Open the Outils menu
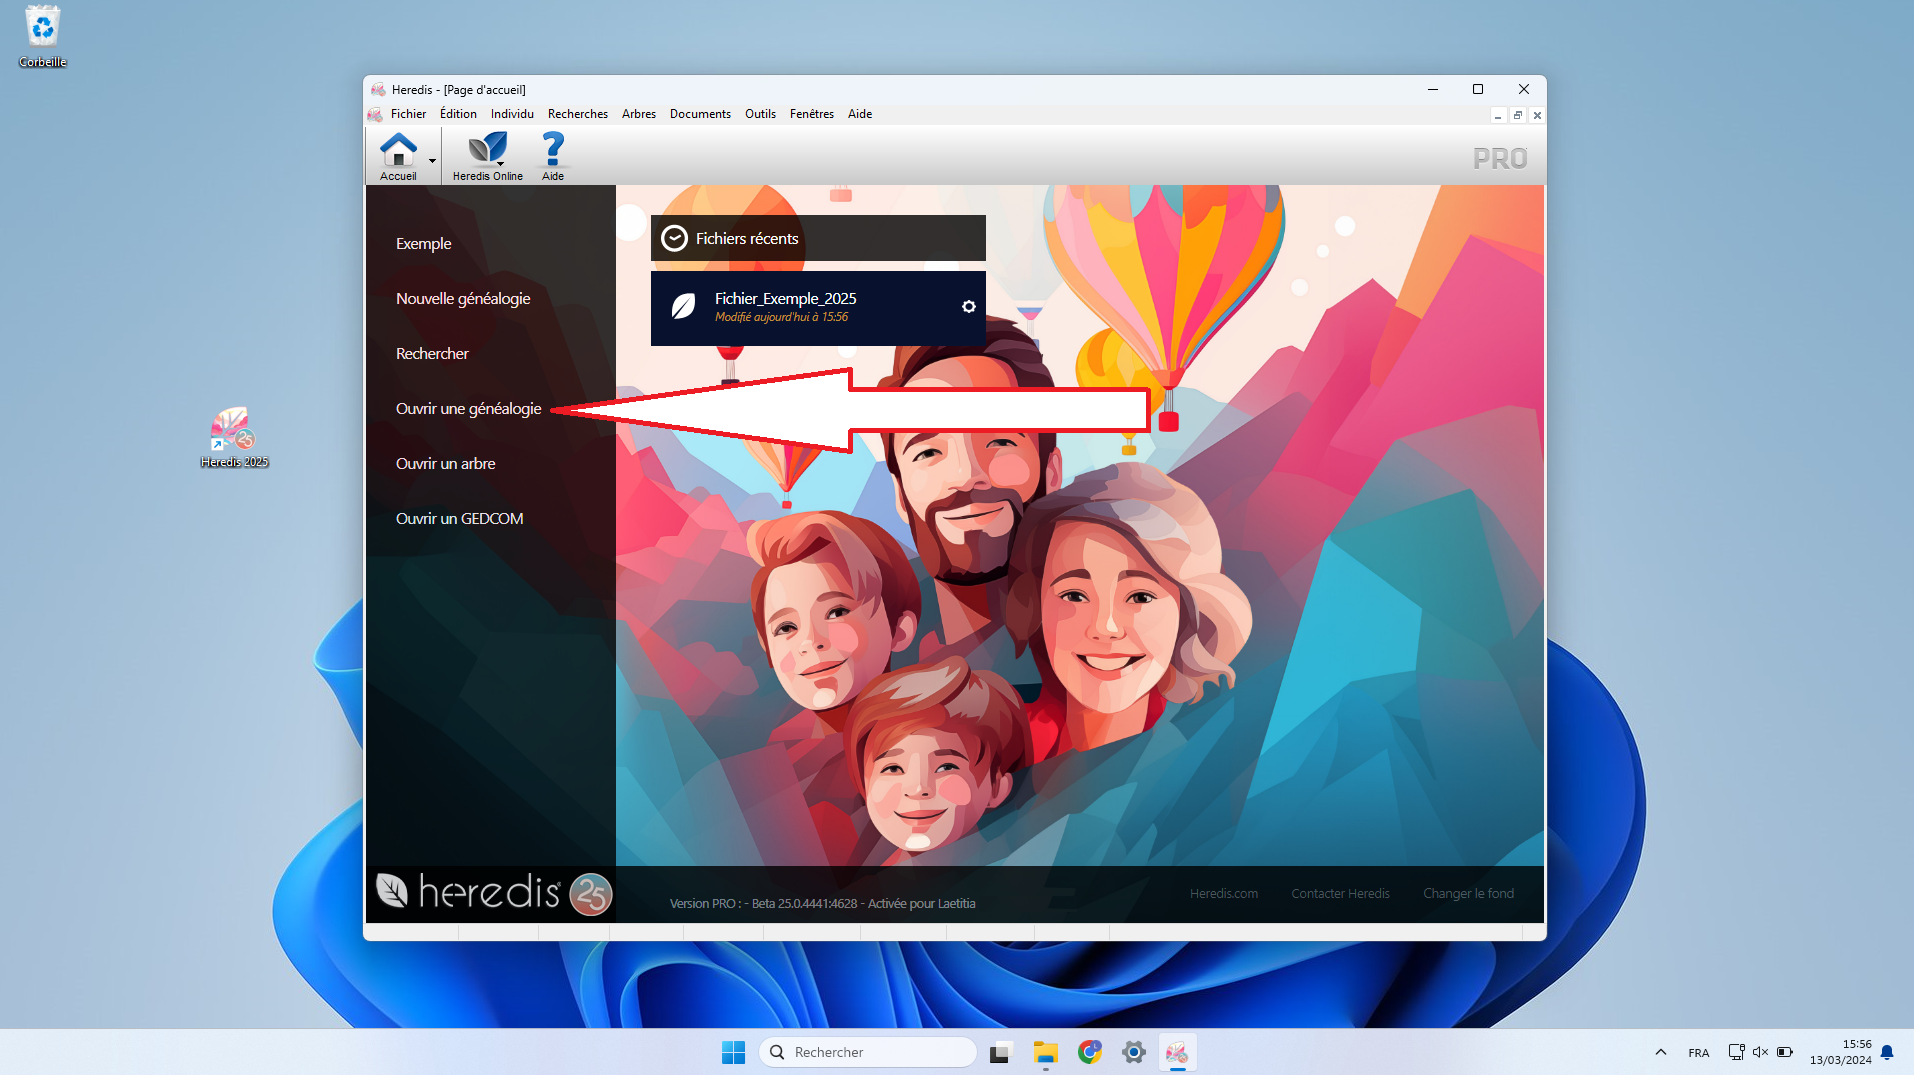 click(760, 114)
